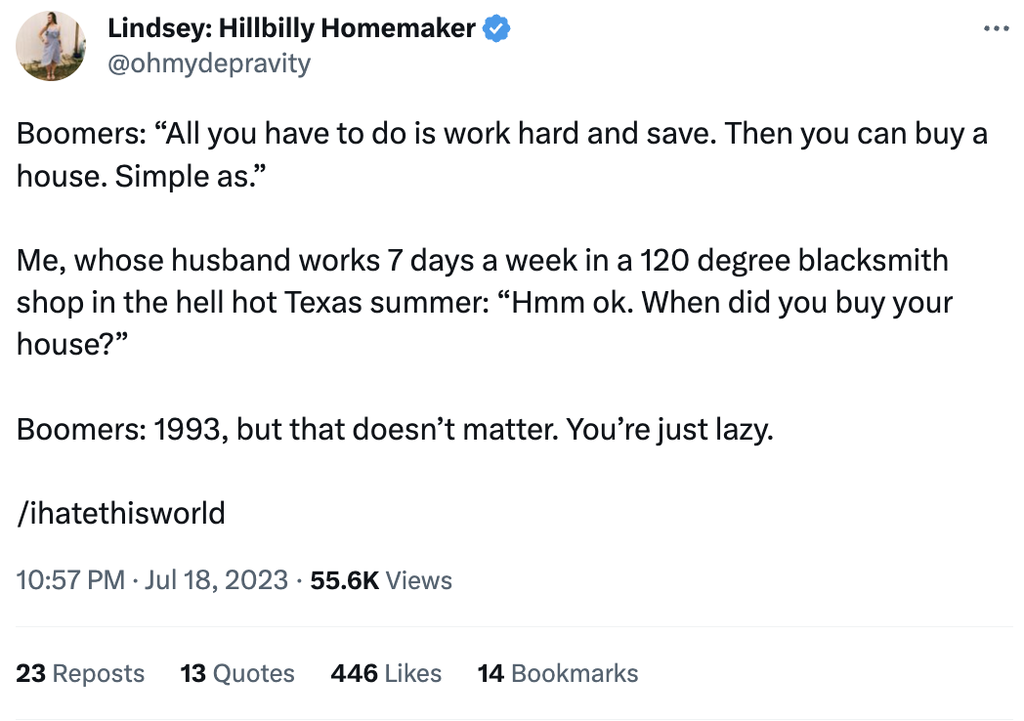Open the @ohmydepravity handle link
The height and width of the screenshot is (721, 1024).
point(209,64)
